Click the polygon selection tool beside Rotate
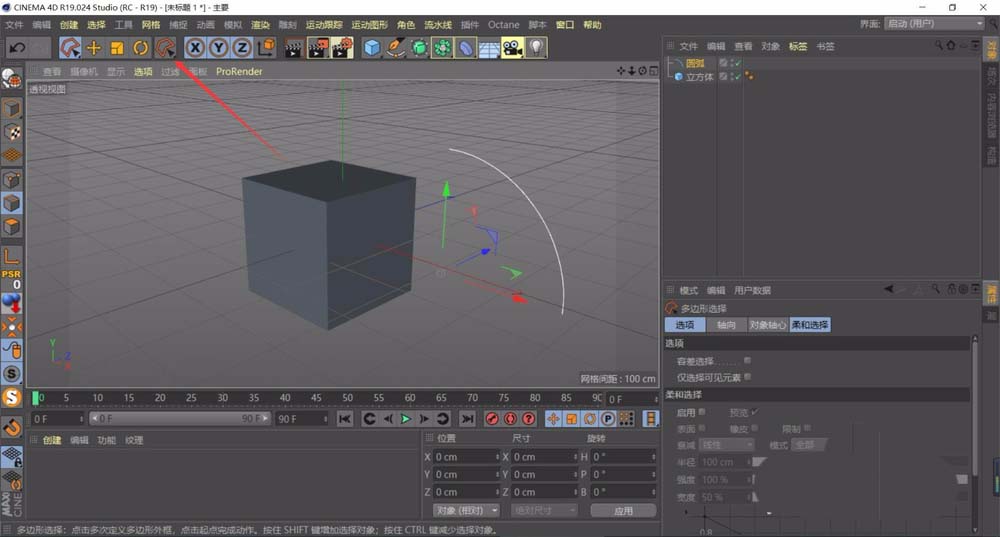The image size is (1000, 537). point(165,48)
